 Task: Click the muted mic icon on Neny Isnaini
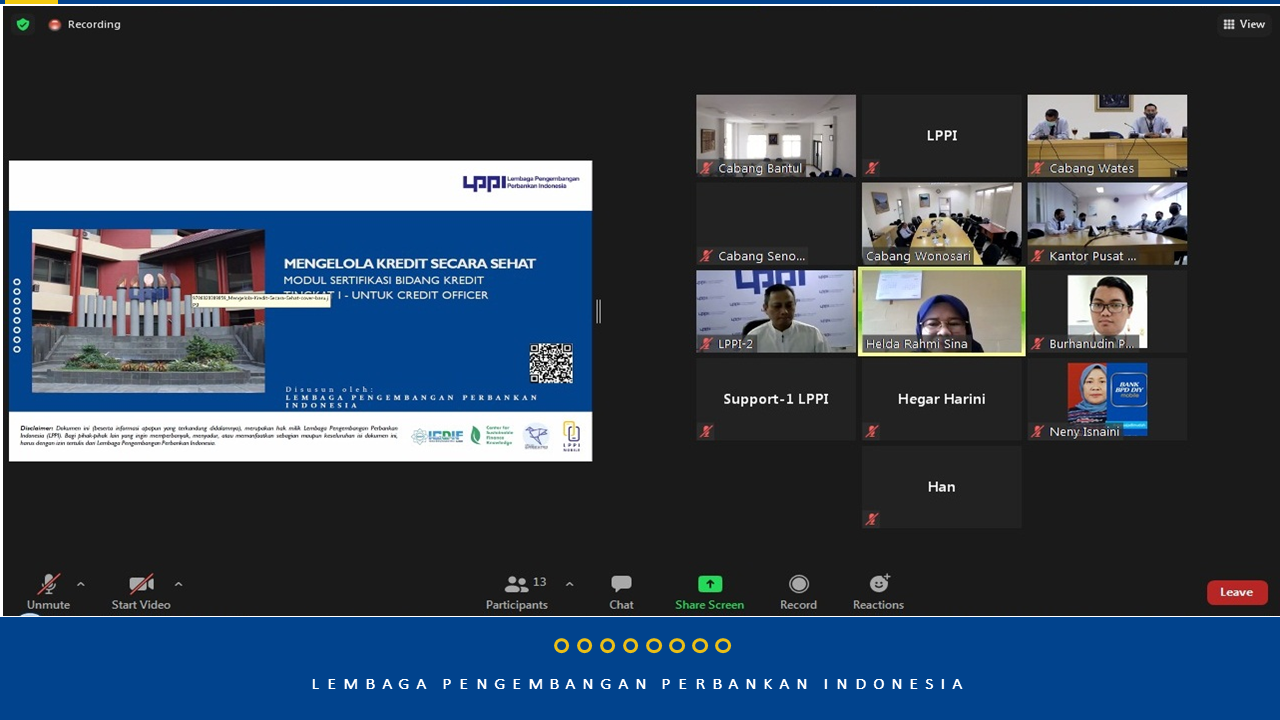click(1038, 431)
